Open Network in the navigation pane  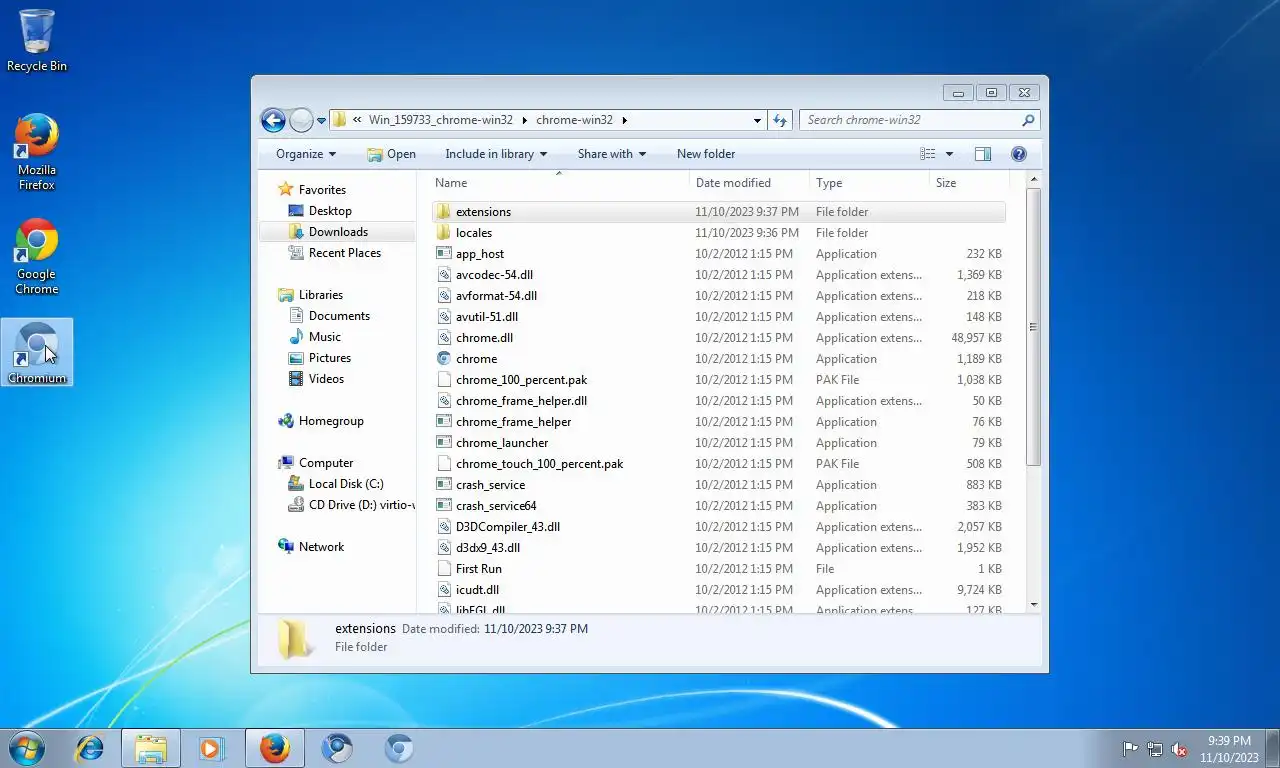(321, 547)
